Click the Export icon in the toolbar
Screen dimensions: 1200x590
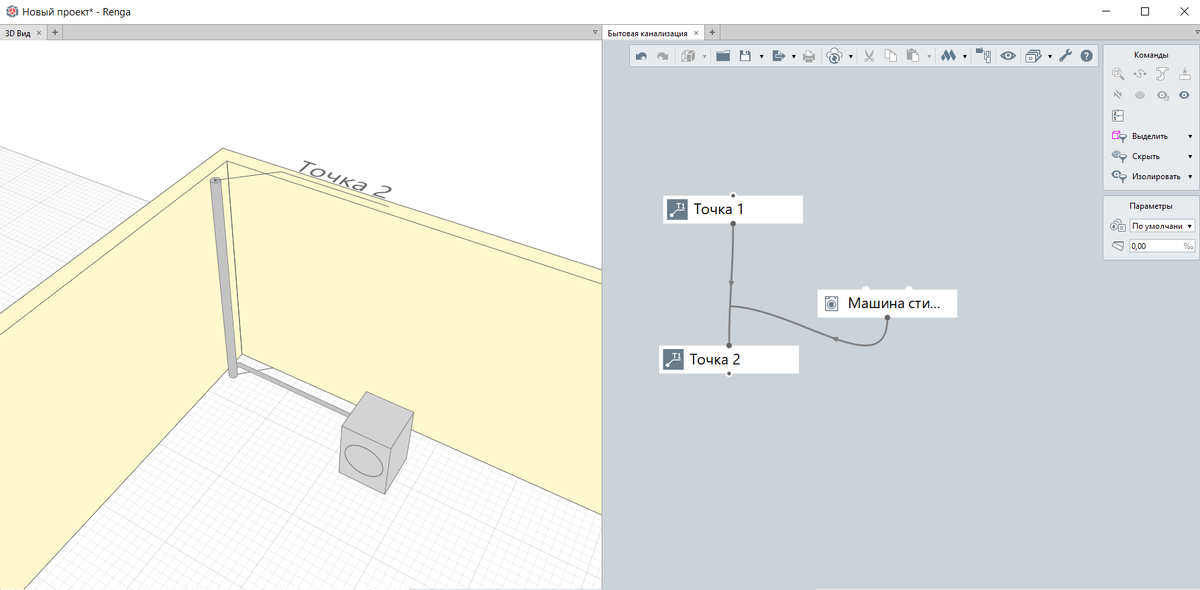tap(779, 56)
